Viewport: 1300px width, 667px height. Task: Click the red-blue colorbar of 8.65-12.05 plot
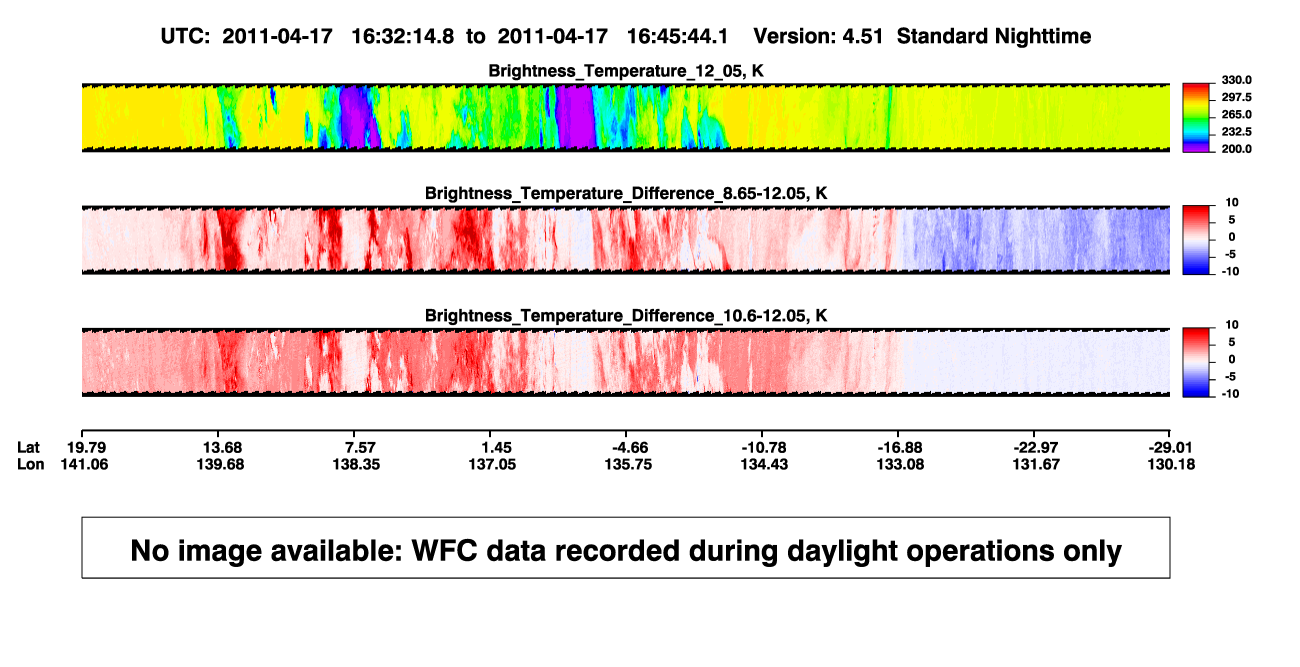point(1198,240)
